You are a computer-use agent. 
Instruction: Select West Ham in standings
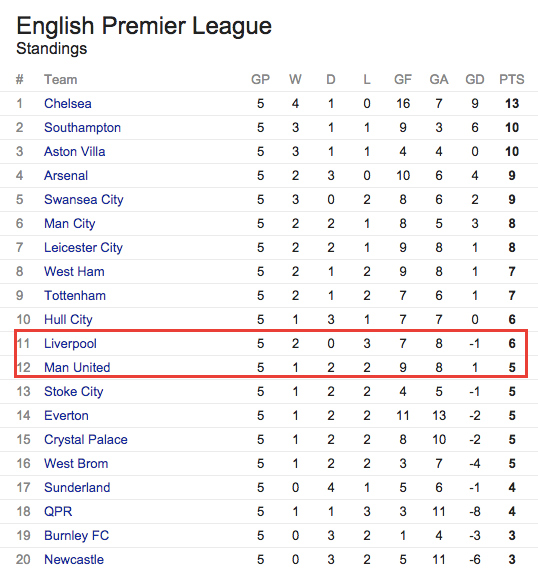pos(74,271)
